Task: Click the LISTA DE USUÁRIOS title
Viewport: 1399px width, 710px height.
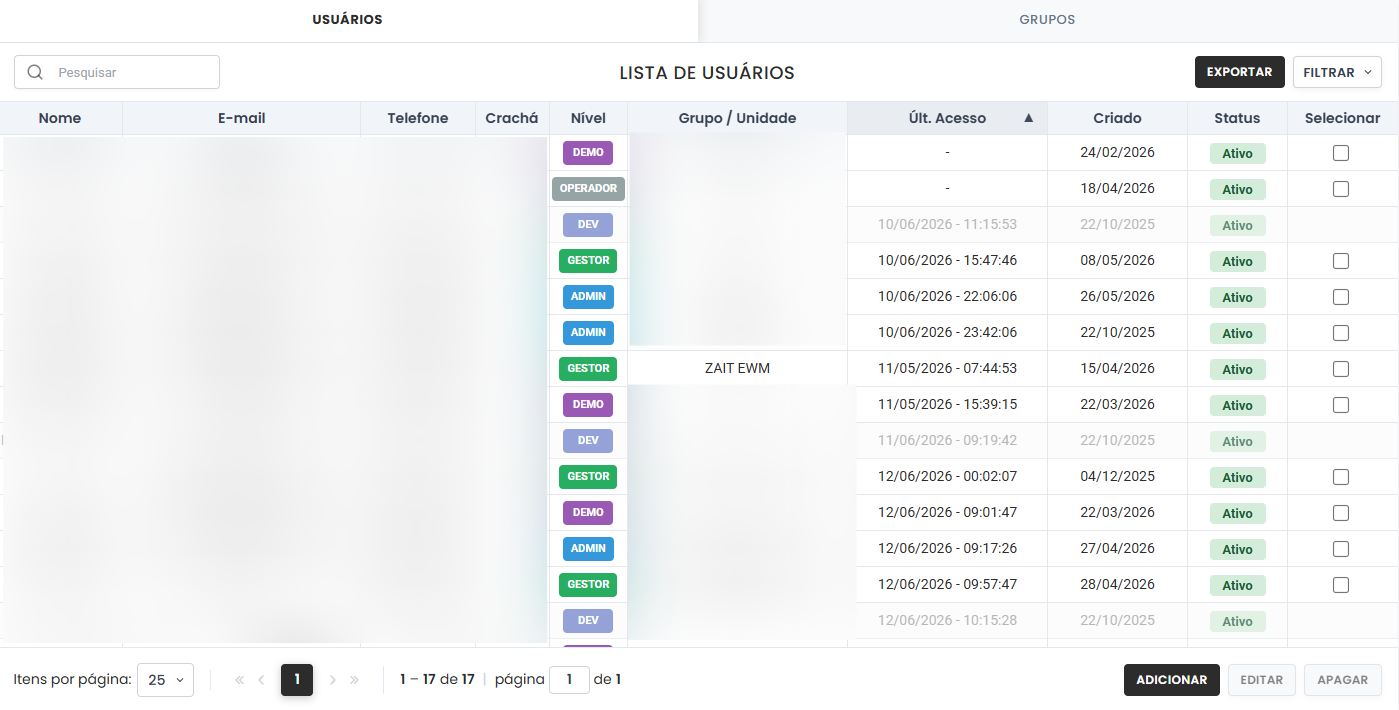Action: click(x=707, y=73)
